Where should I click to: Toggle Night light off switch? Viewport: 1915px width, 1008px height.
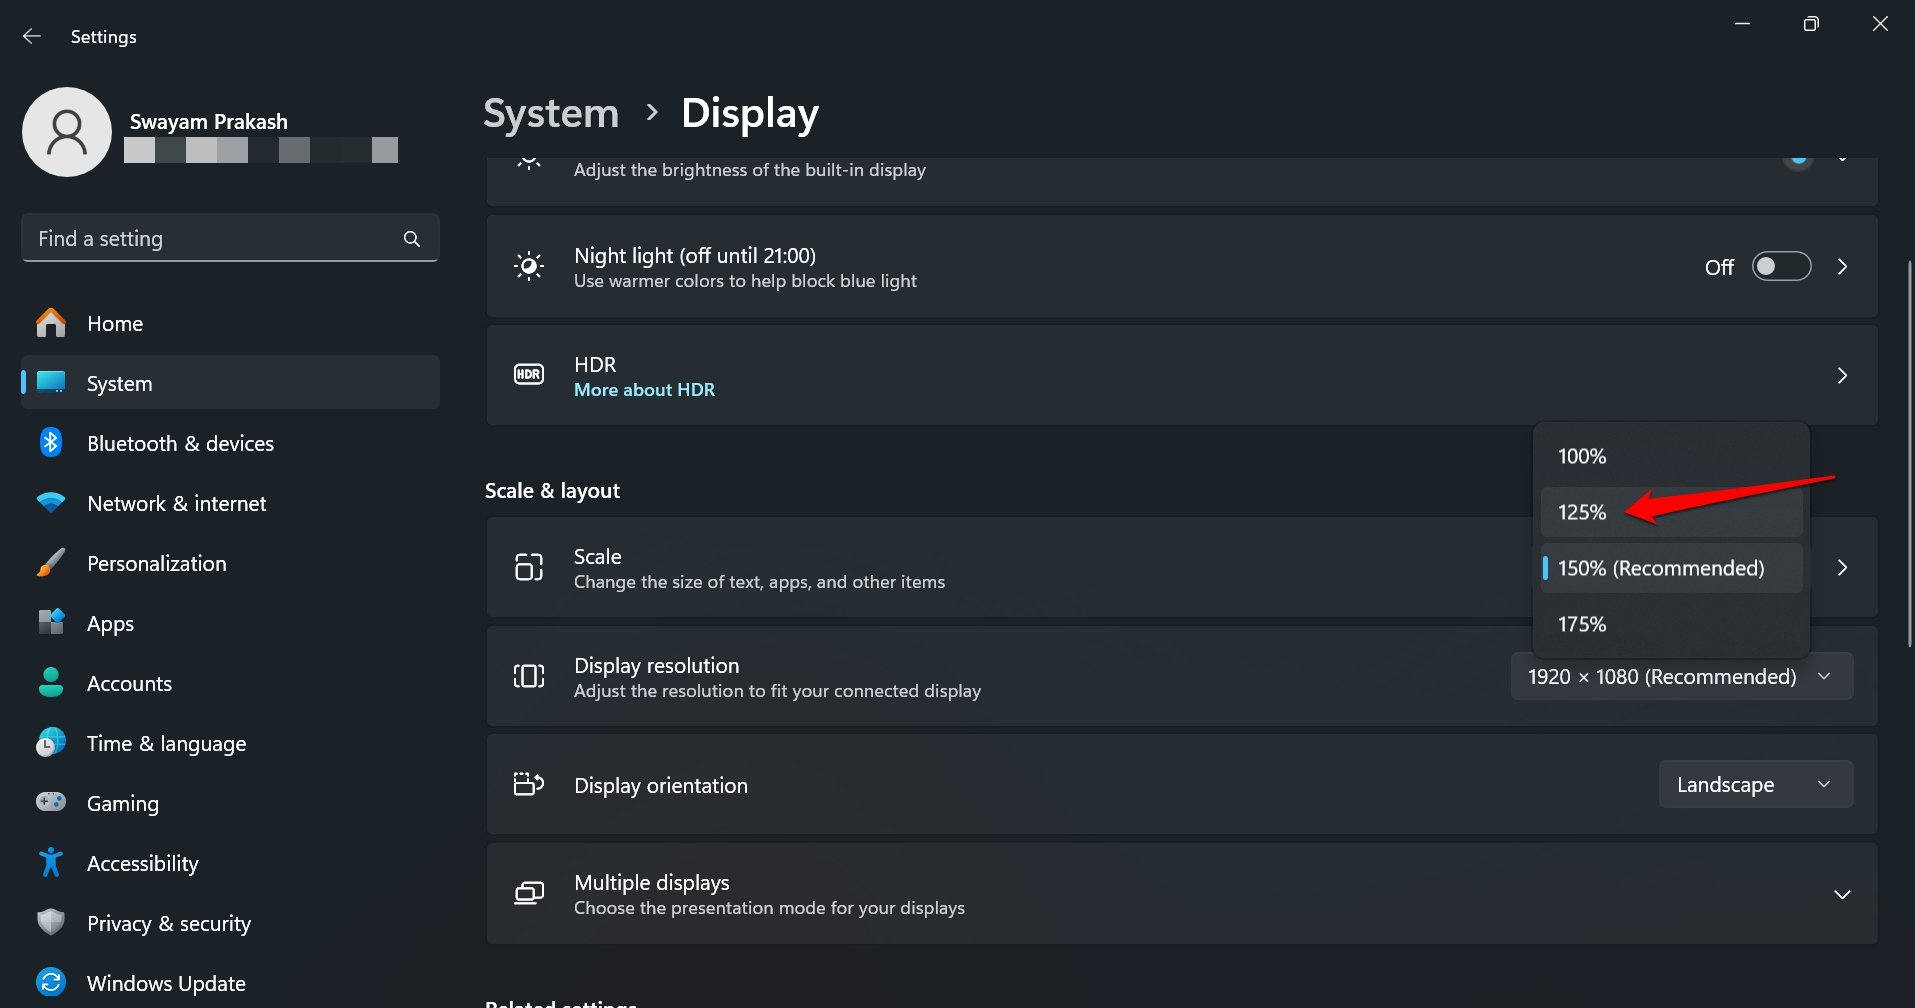[x=1780, y=266]
